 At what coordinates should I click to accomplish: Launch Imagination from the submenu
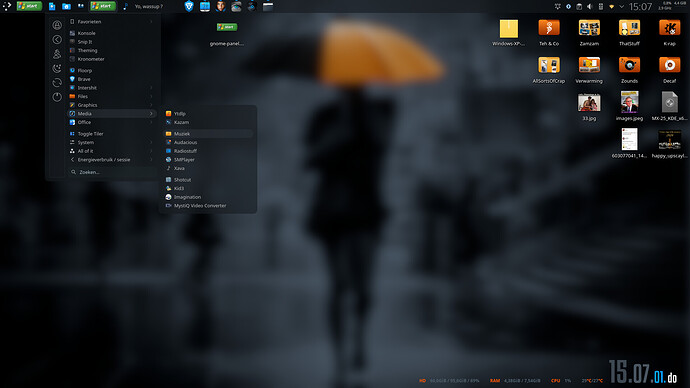[x=208, y=197]
